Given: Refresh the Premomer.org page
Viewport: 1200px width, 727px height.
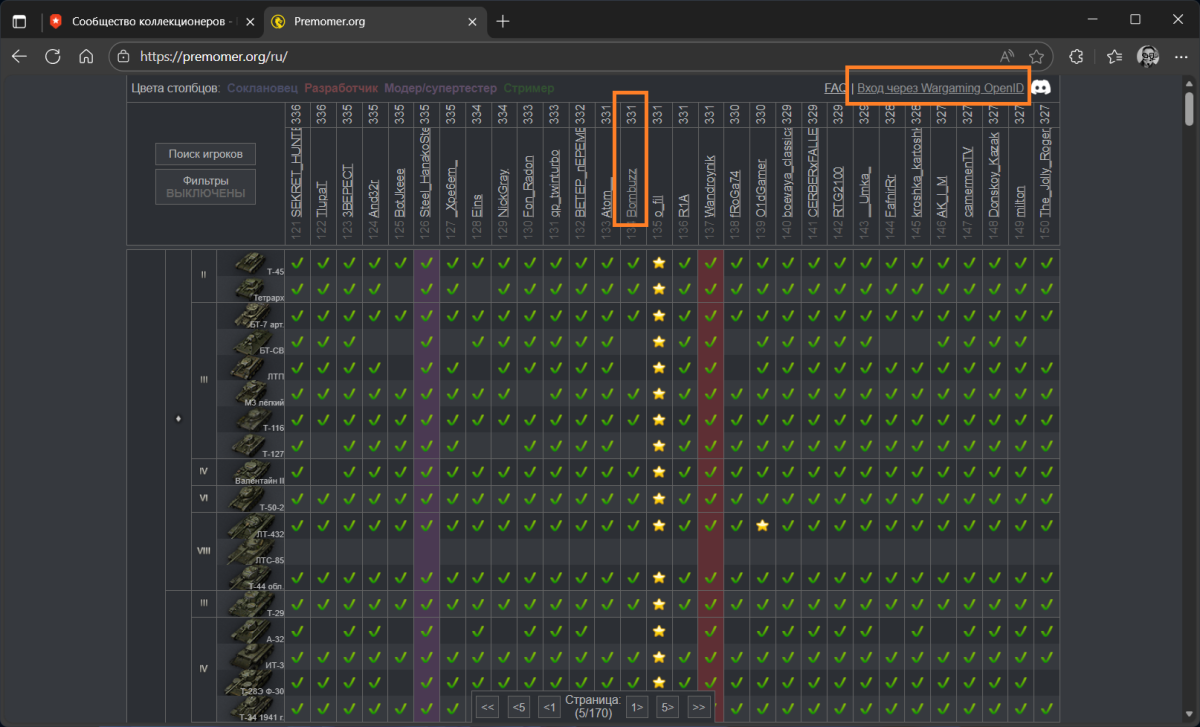Looking at the screenshot, I should [53, 56].
